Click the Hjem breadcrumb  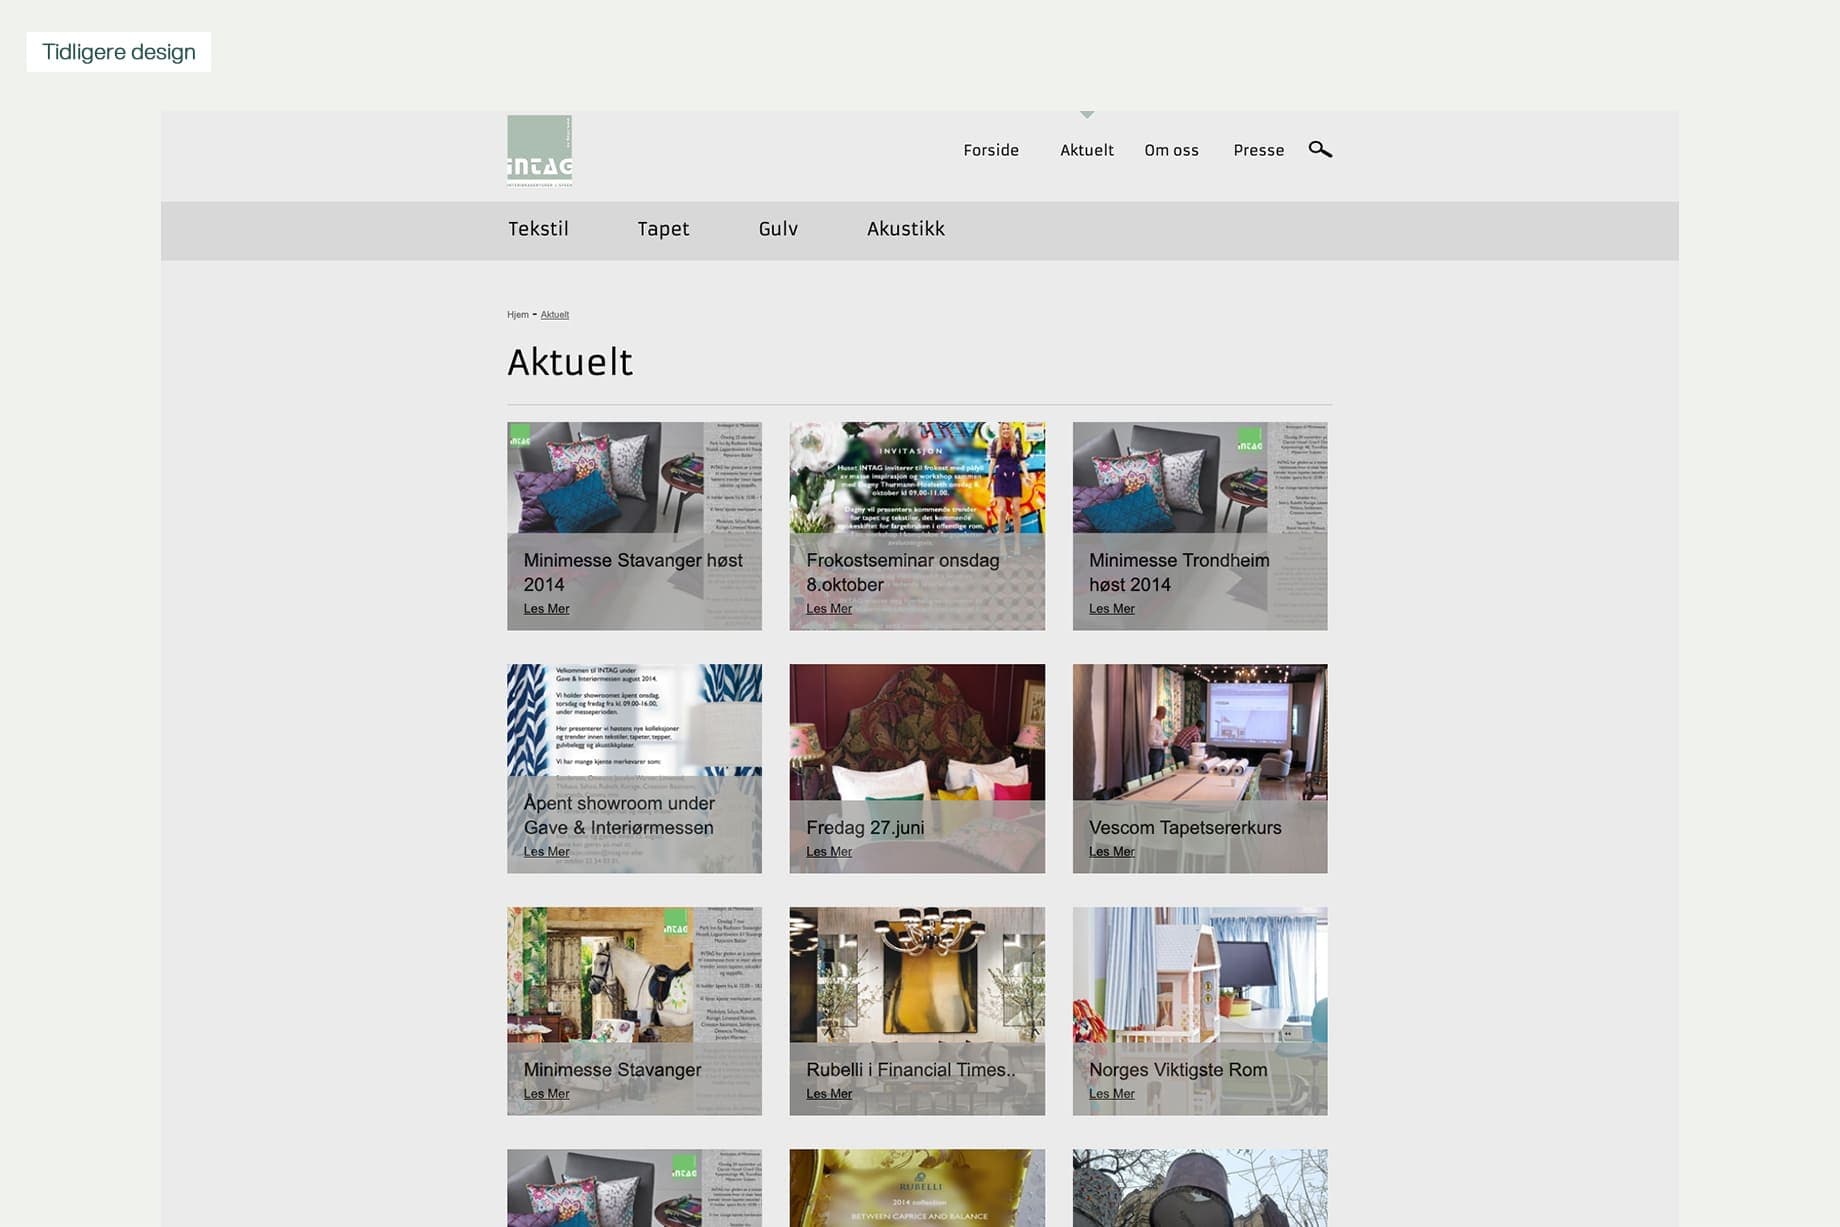(517, 314)
